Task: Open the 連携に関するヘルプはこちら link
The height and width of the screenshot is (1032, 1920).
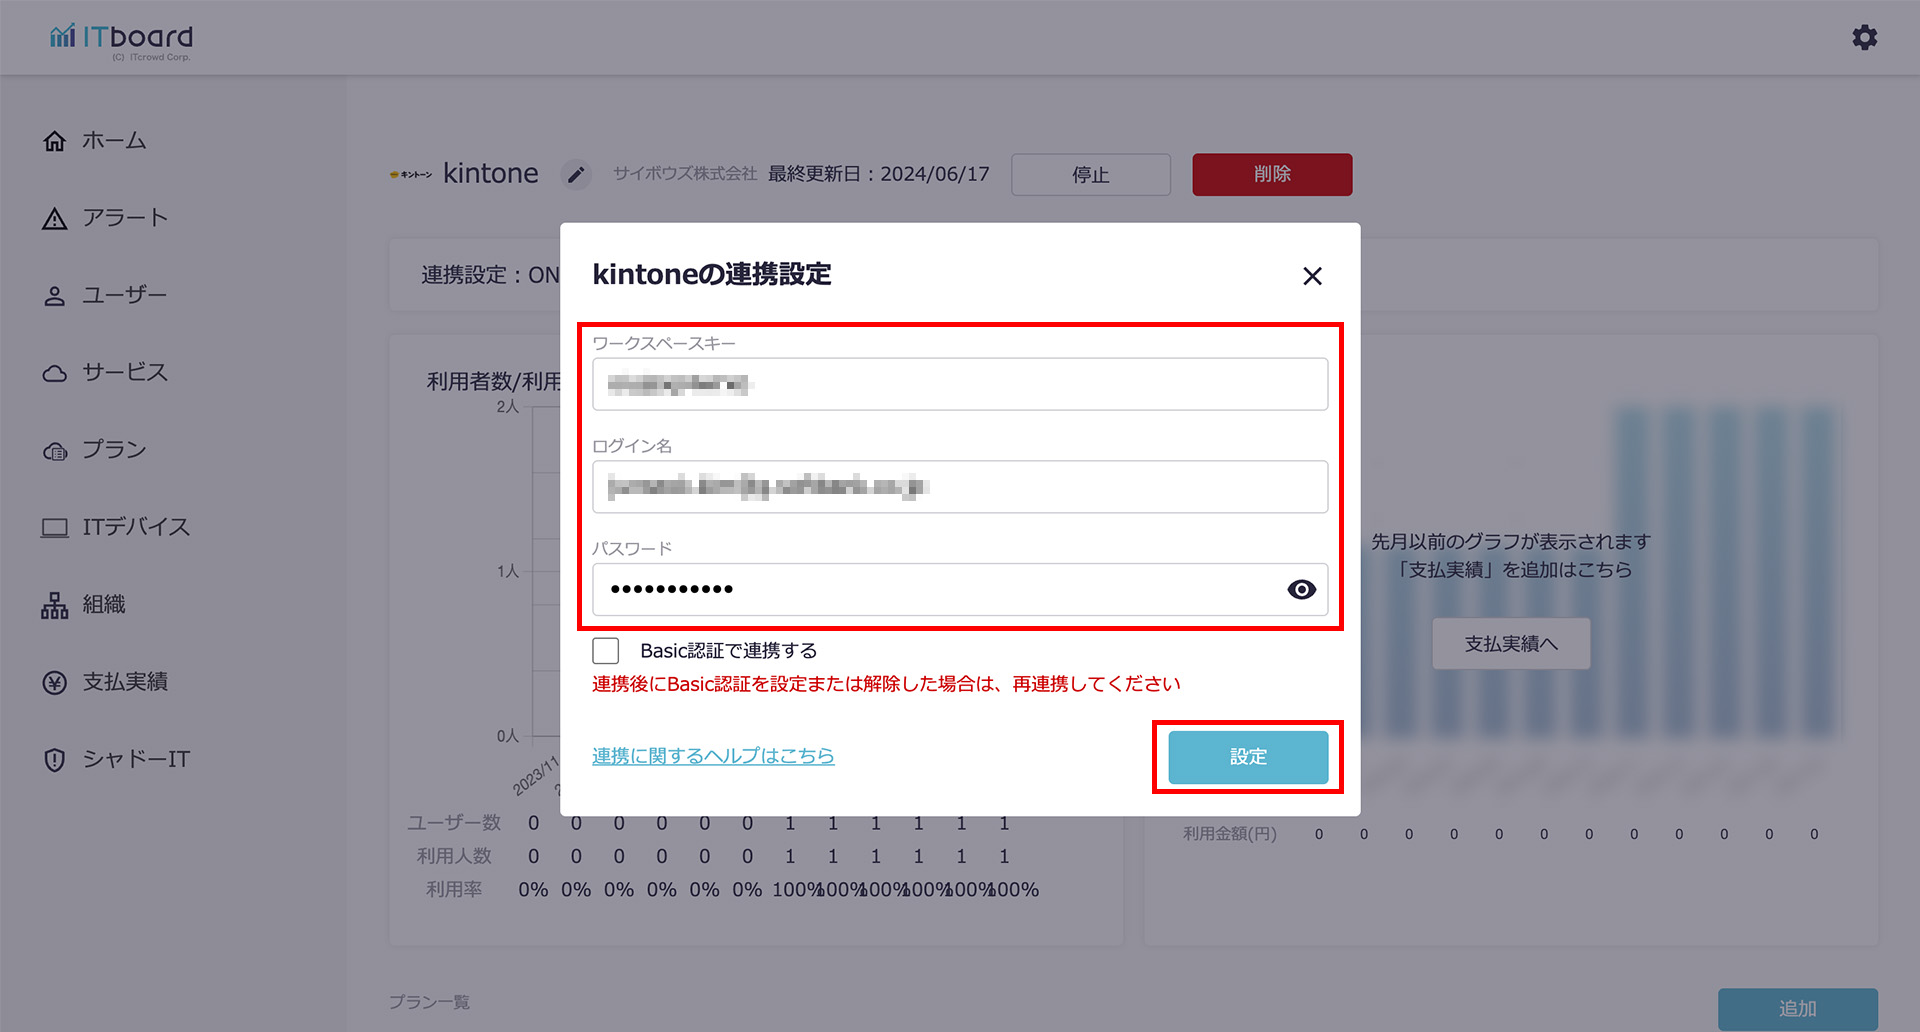Action: (x=713, y=756)
